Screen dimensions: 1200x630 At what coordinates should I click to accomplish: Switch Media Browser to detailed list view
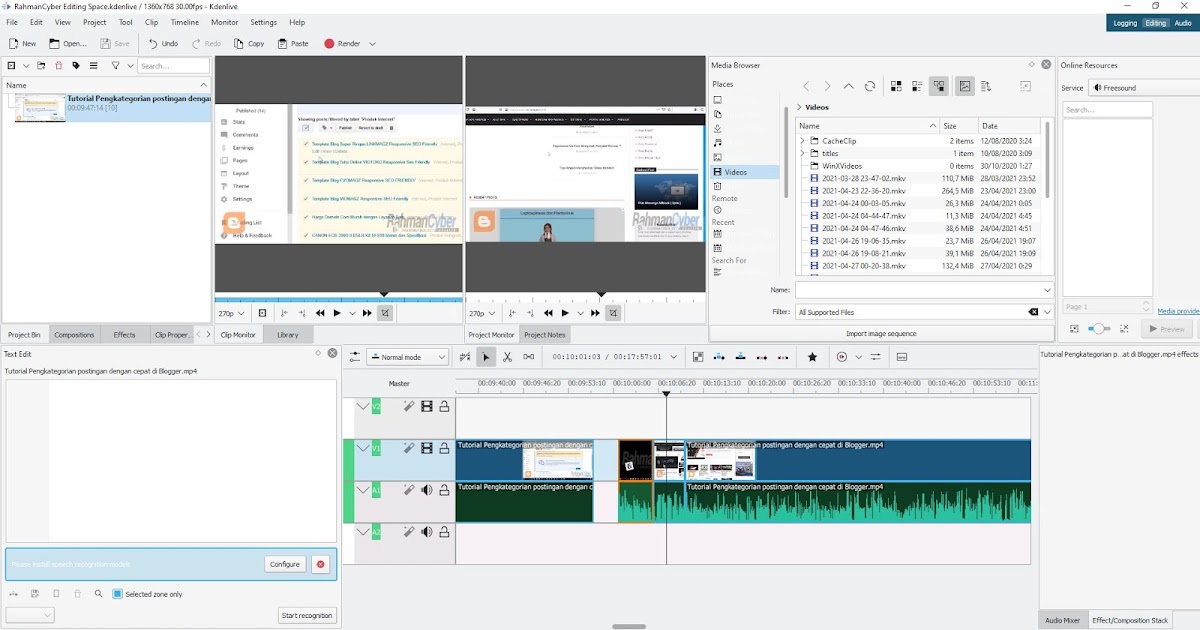[x=916, y=87]
